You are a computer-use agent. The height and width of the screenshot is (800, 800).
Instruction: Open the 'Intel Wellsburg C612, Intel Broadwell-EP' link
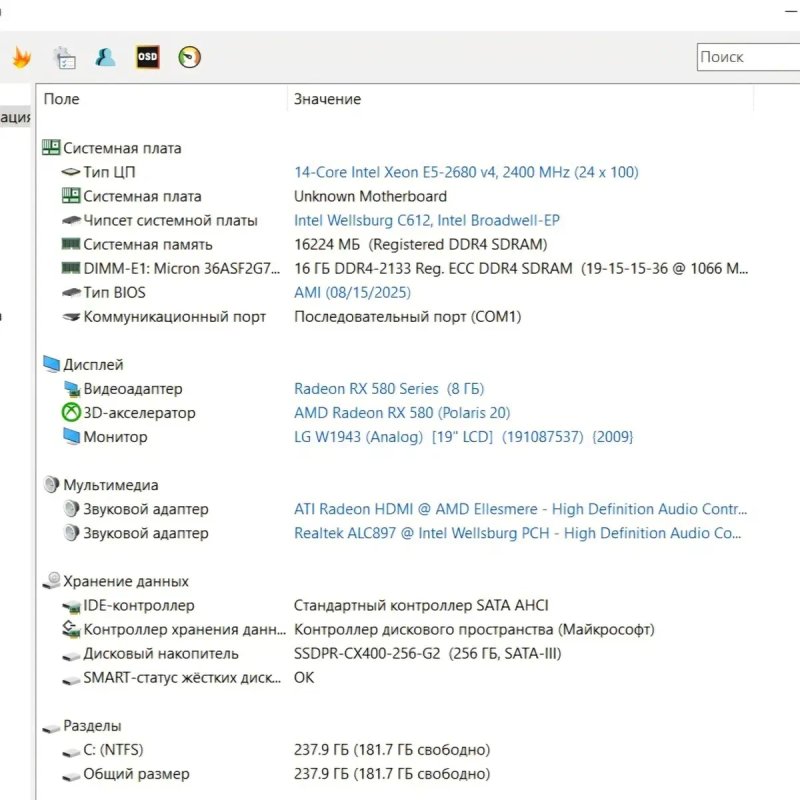coord(427,220)
